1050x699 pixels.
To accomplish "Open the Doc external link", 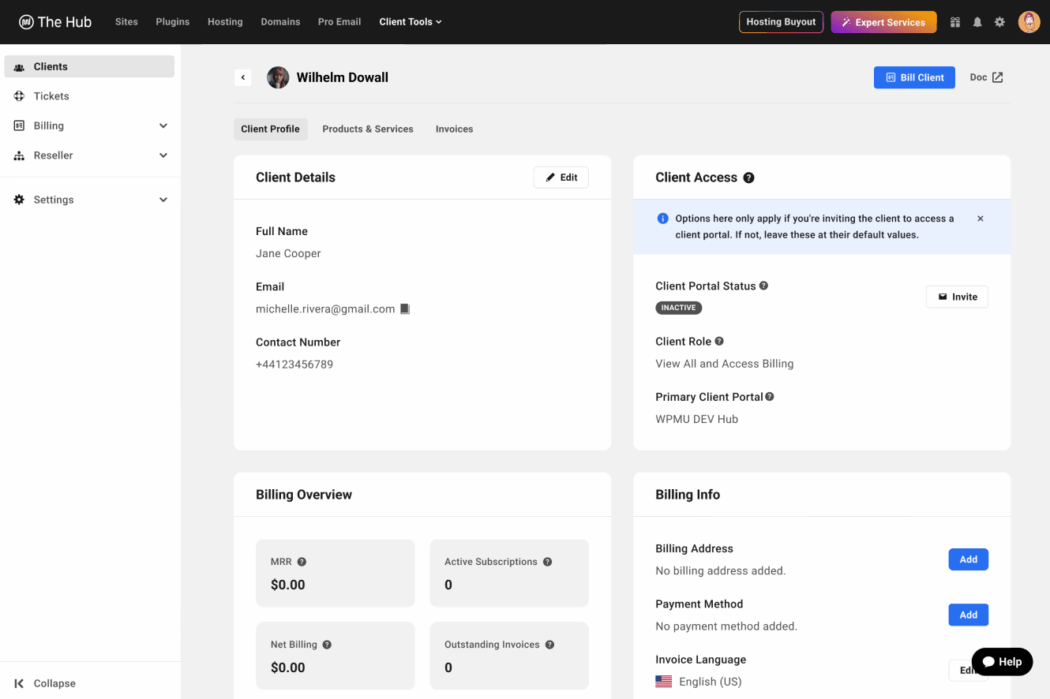I will (986, 77).
